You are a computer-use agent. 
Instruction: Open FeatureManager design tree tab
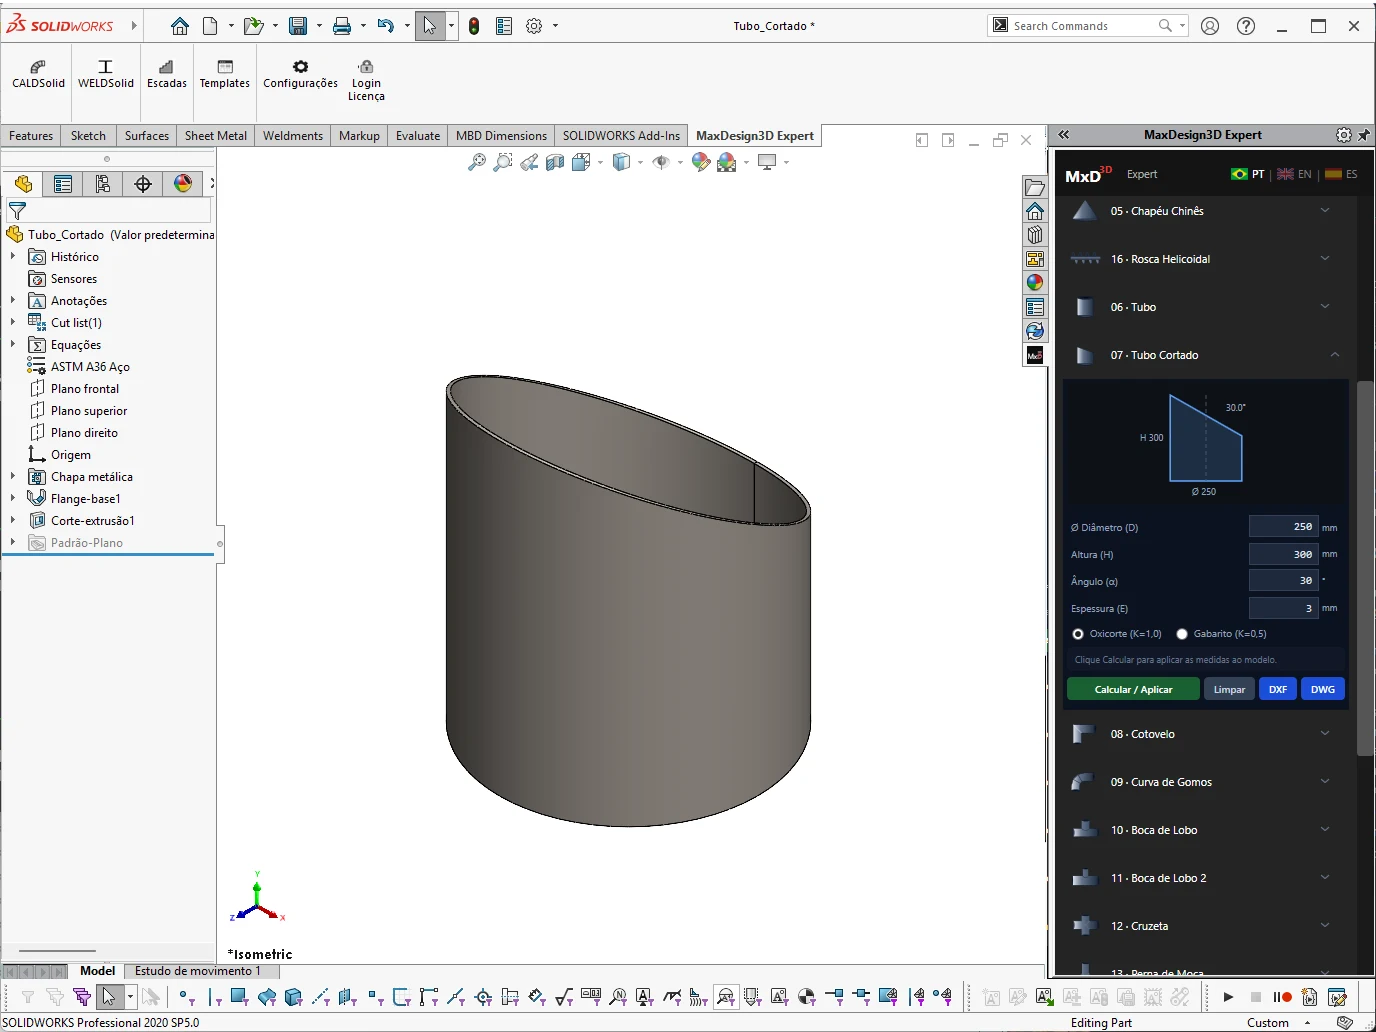pyautogui.click(x=23, y=184)
